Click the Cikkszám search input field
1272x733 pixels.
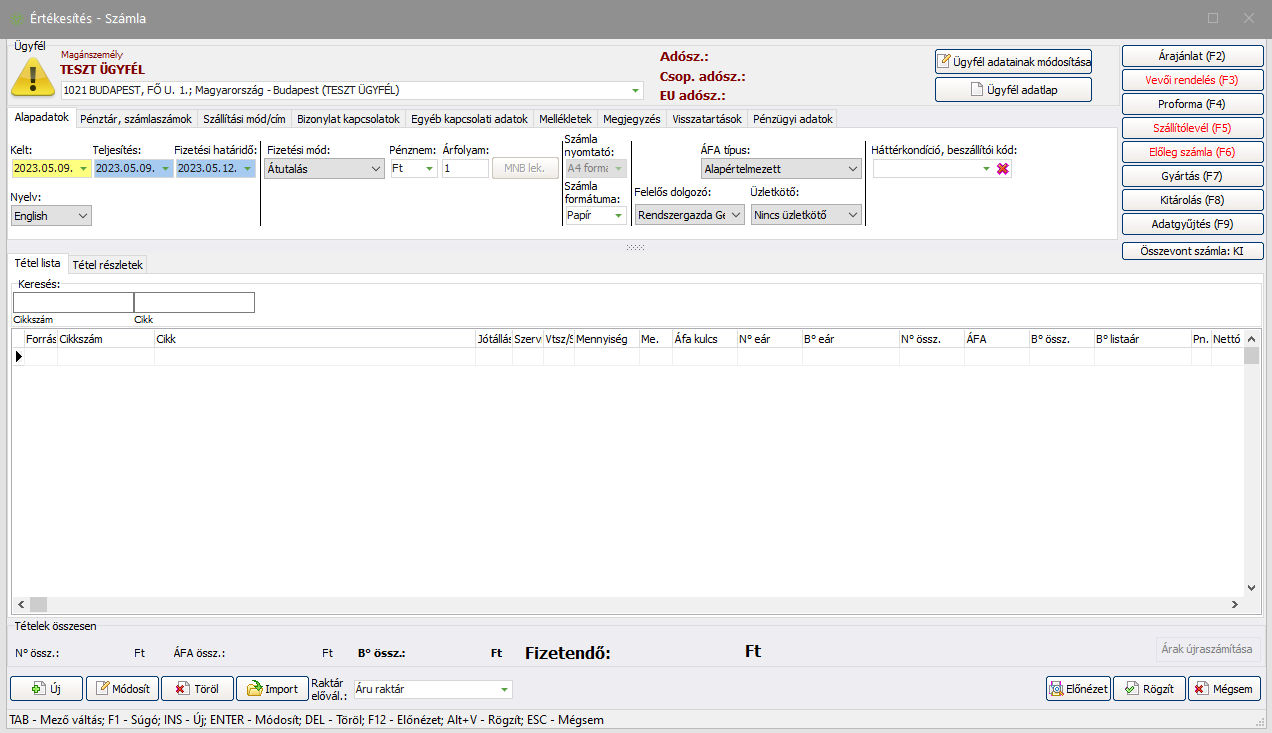(x=73, y=302)
